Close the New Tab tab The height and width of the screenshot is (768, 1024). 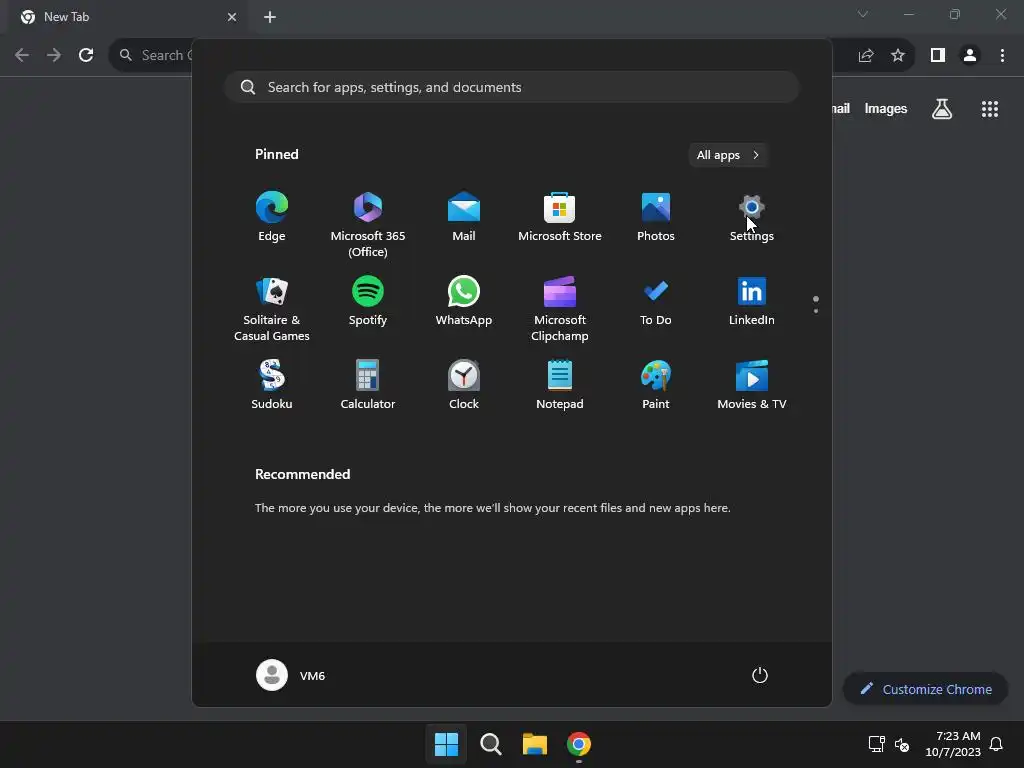click(232, 17)
